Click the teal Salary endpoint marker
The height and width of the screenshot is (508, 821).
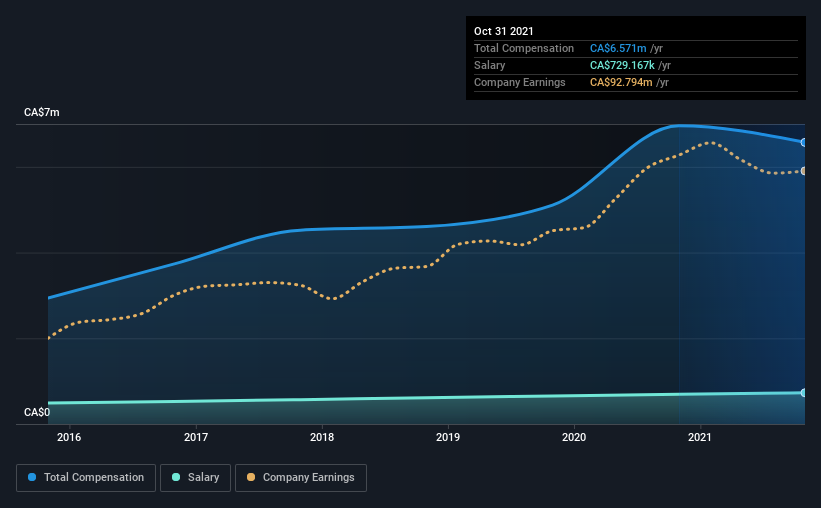point(803,393)
